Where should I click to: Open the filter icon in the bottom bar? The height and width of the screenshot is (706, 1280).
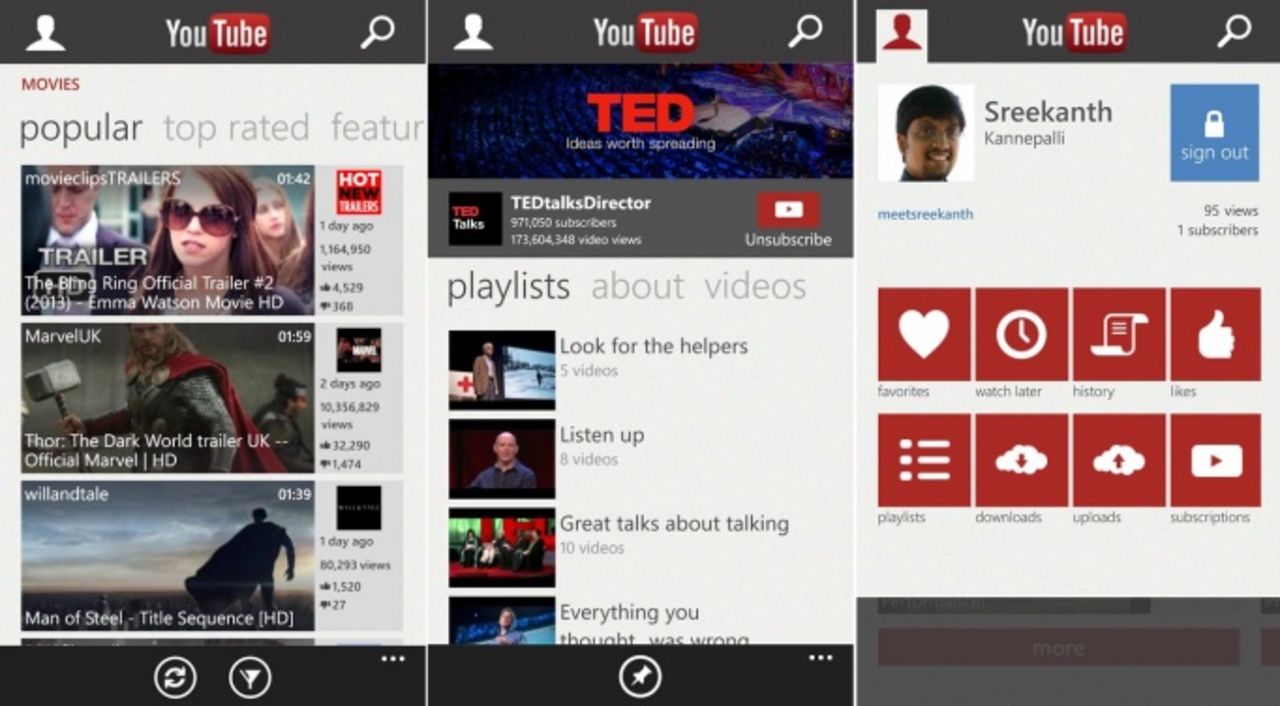(251, 677)
